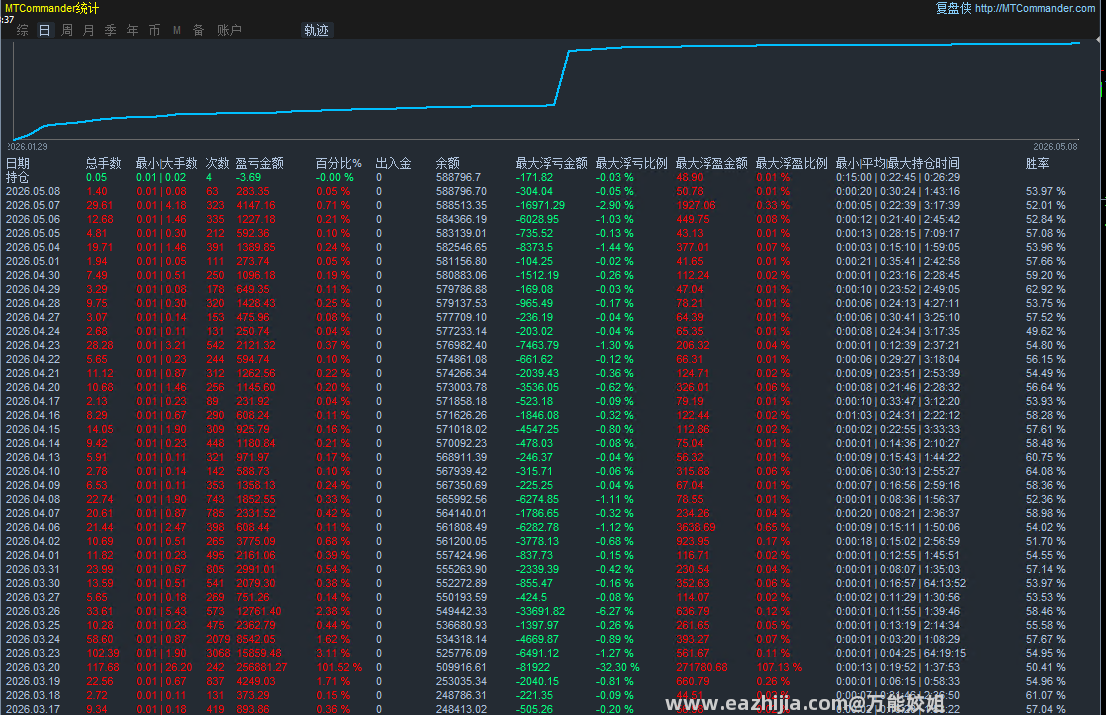The width and height of the screenshot is (1106, 715).
Task: Click the MTCommander统计 window title
Action: click(51, 8)
